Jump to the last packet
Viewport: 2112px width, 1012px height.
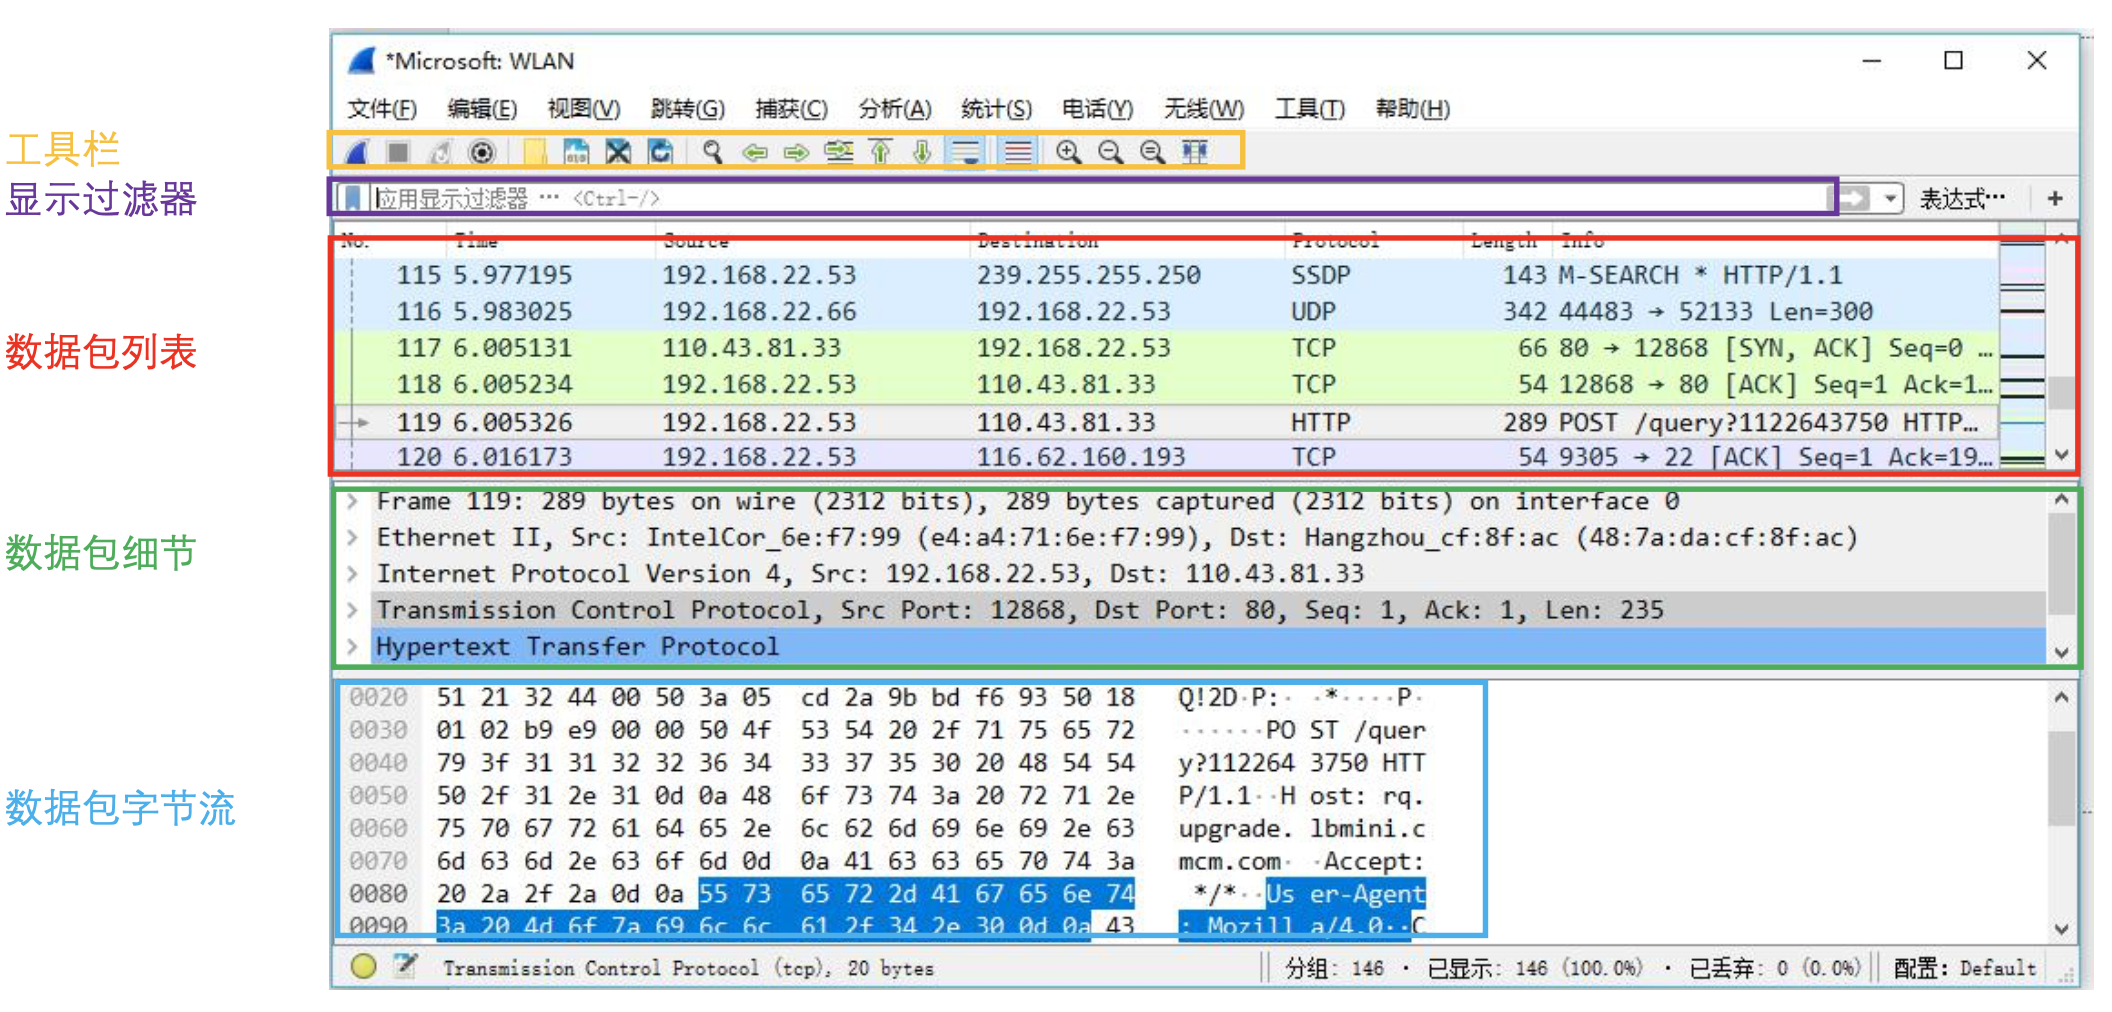click(922, 152)
